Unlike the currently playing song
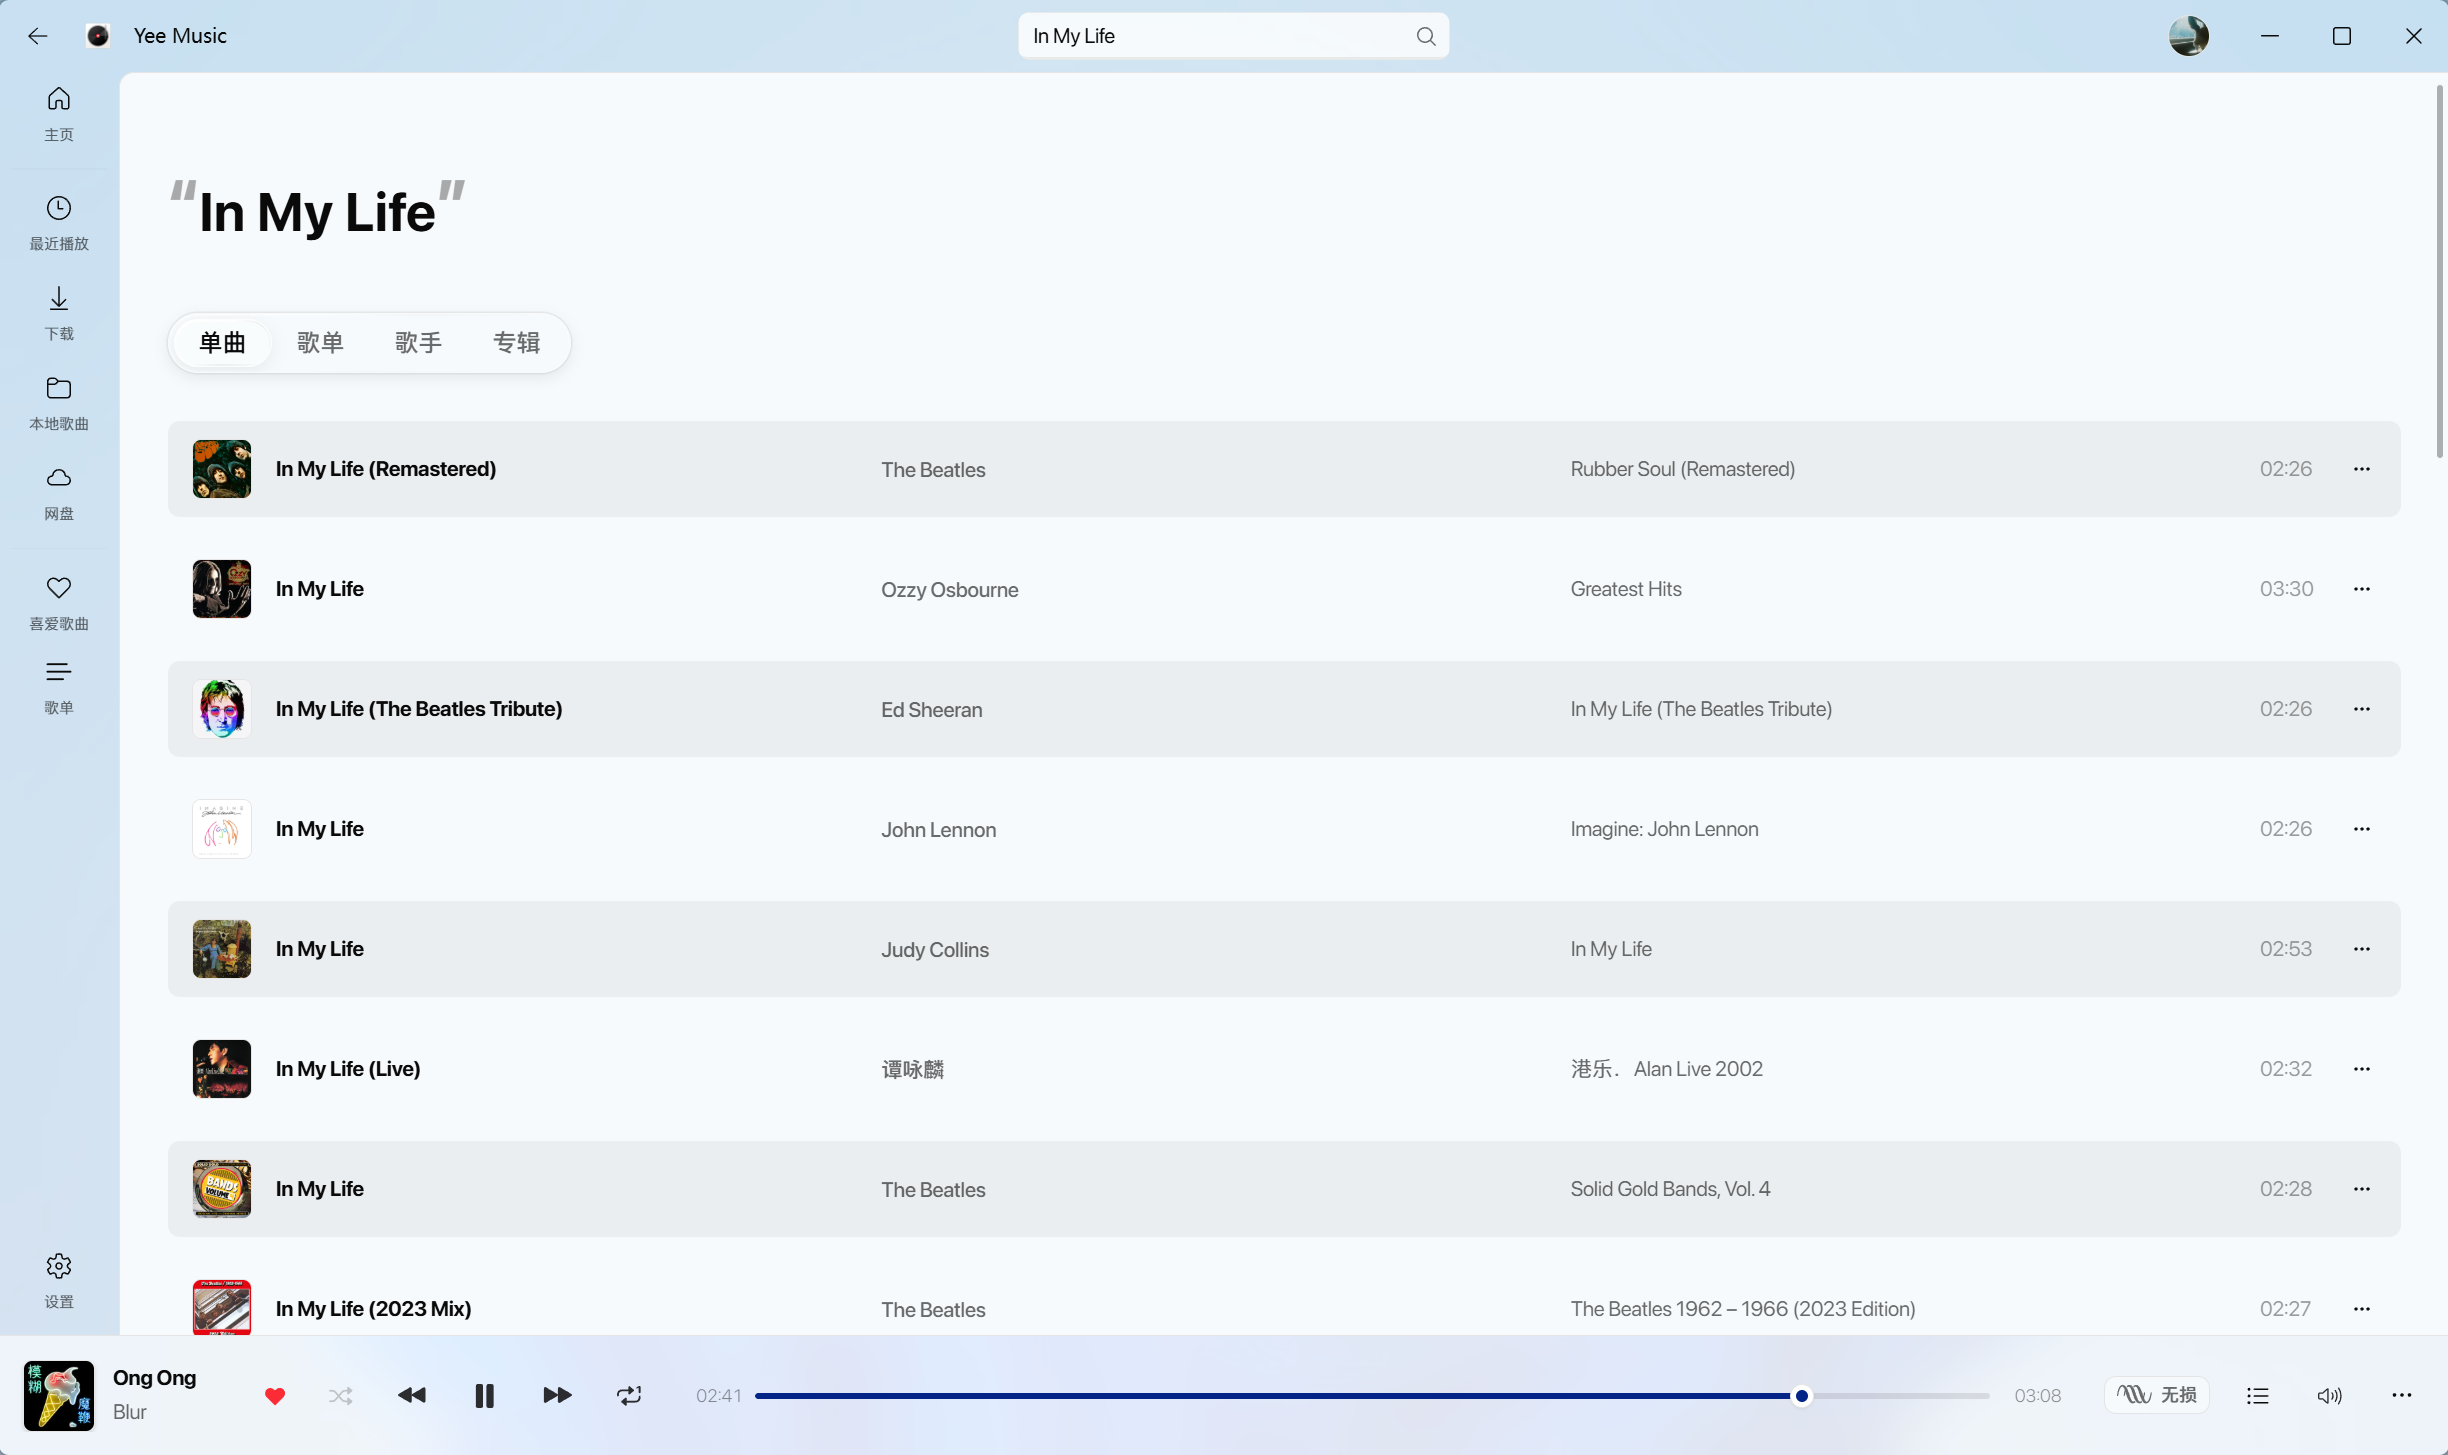 pos(275,1395)
